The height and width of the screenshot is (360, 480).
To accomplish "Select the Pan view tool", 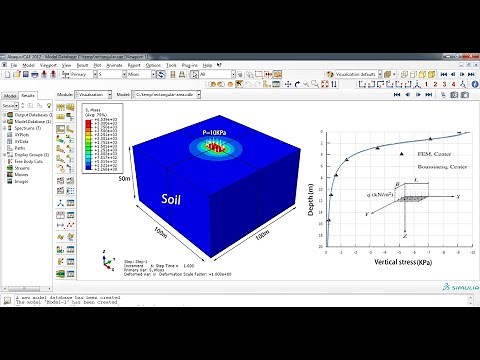I will tap(288, 84).
